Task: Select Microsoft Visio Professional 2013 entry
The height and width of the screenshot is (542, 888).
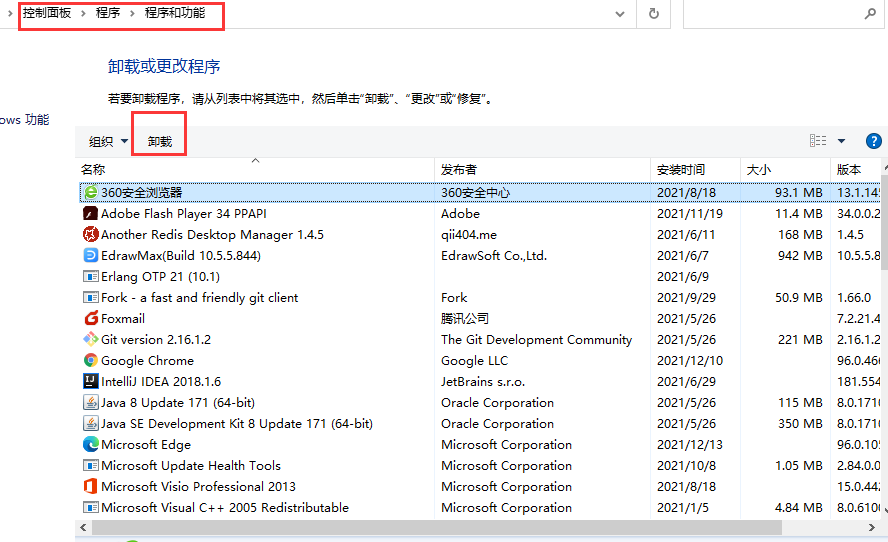Action: tap(198, 486)
